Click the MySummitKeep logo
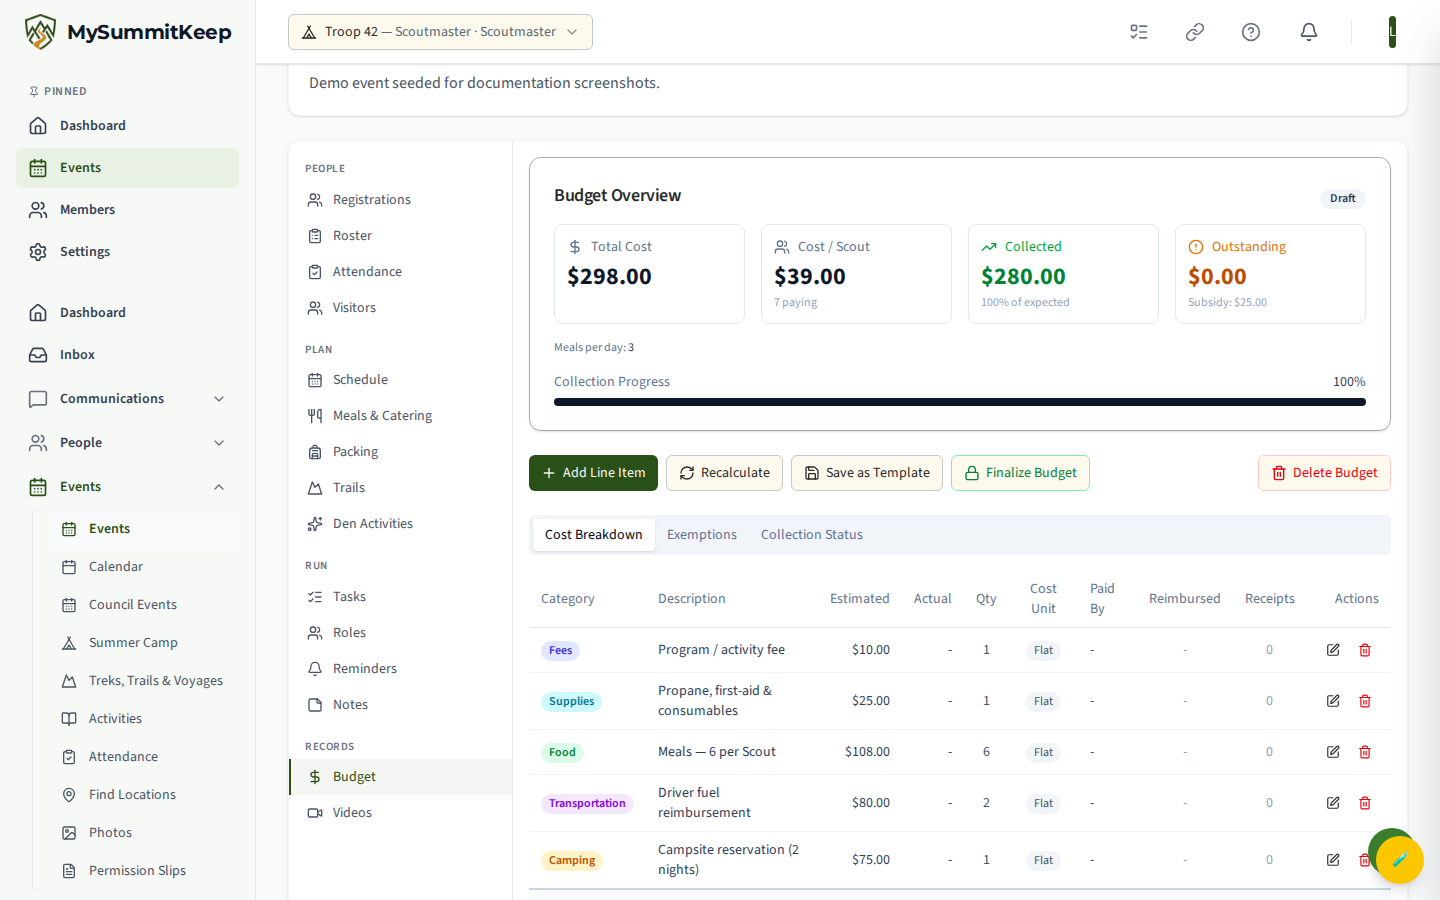This screenshot has width=1440, height=900. [128, 32]
